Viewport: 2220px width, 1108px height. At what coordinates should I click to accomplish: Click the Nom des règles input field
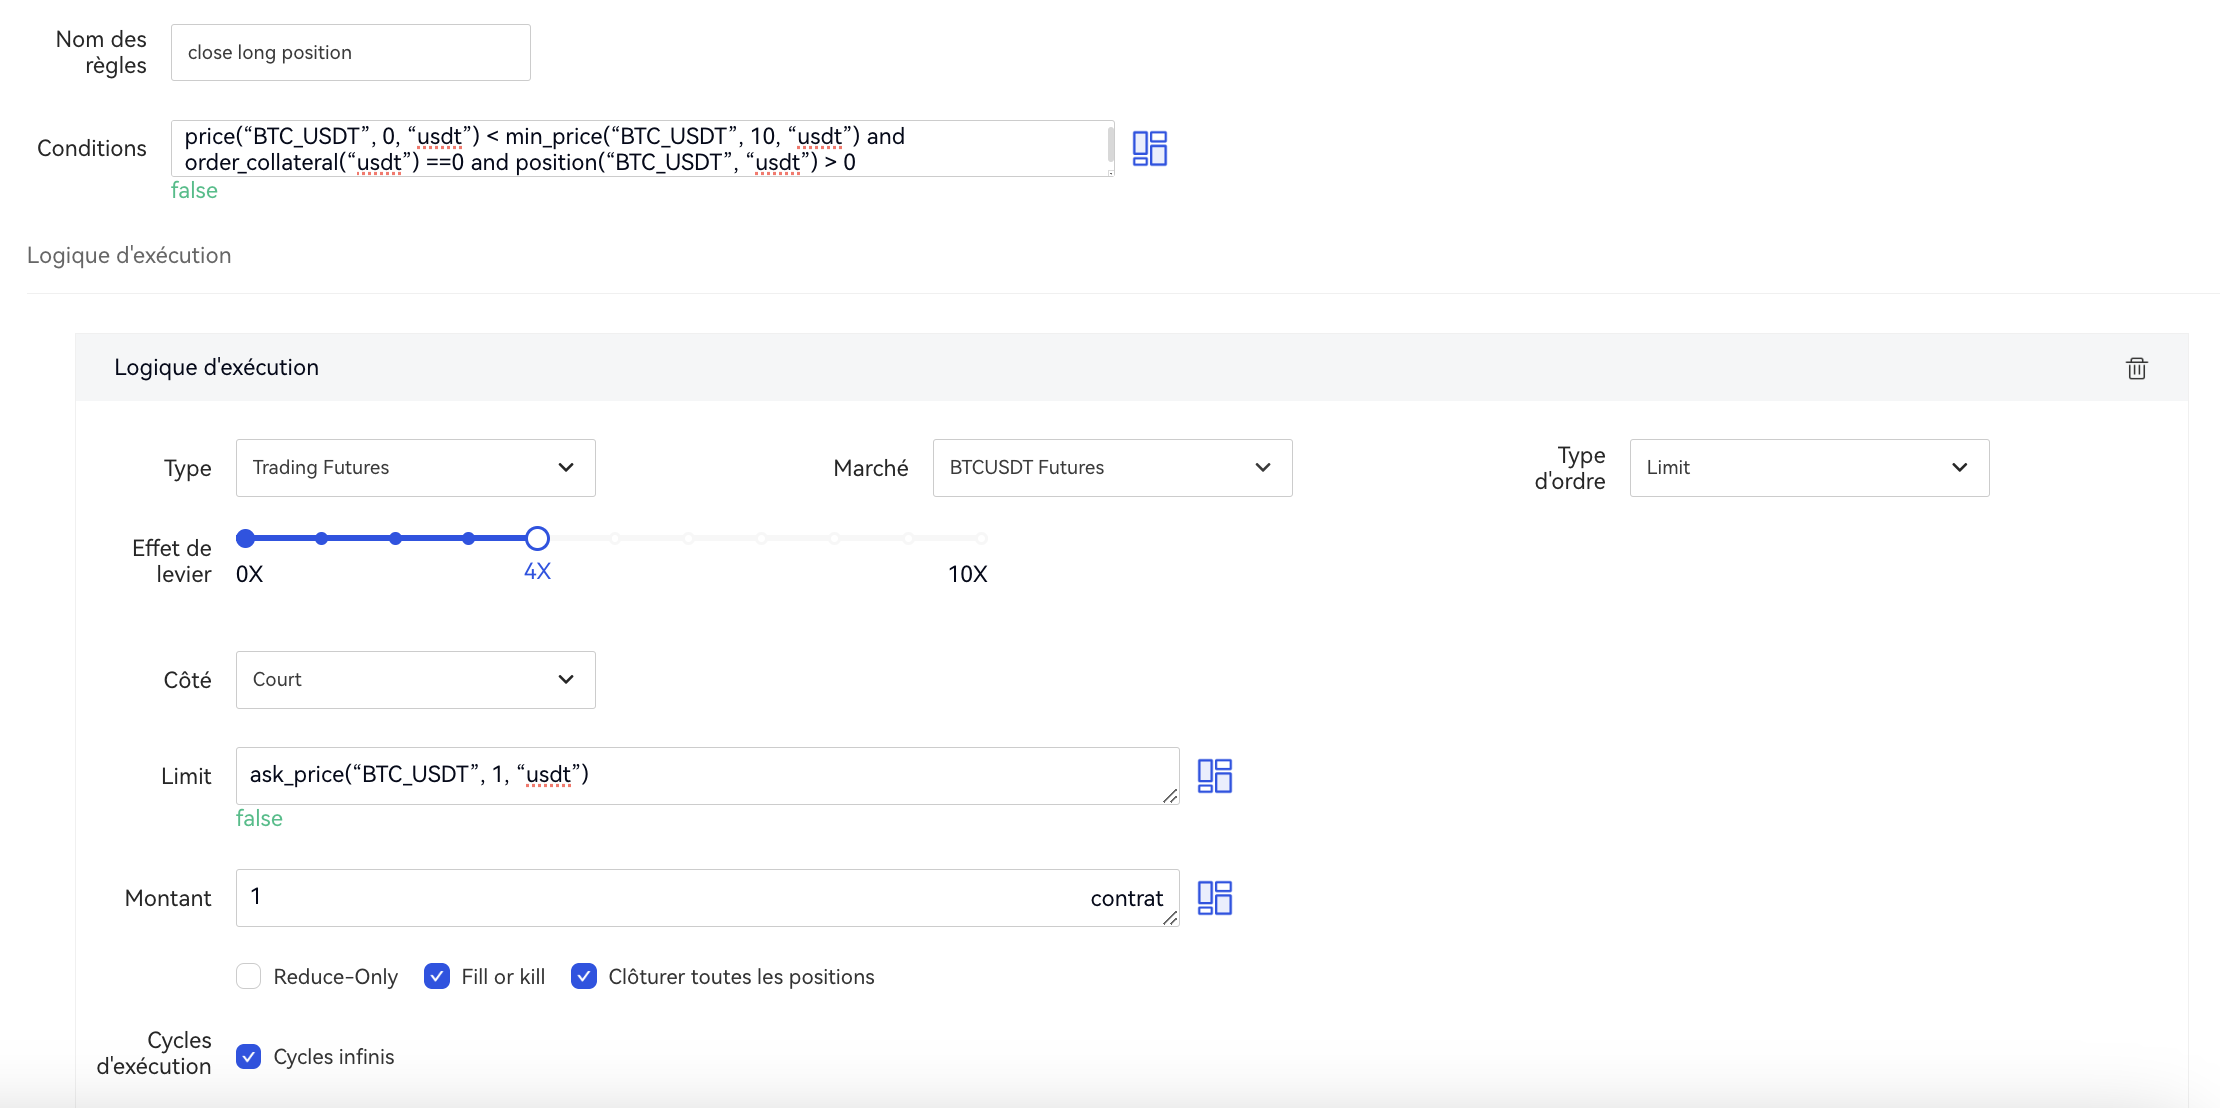click(x=350, y=53)
